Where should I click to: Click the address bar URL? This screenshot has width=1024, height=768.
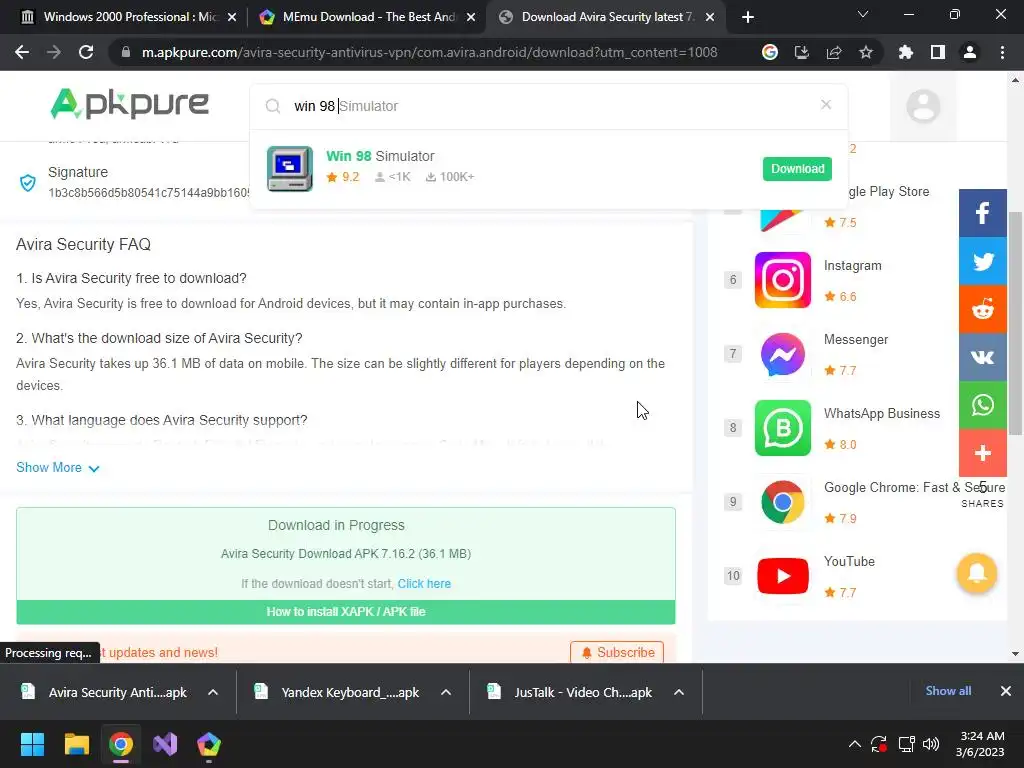point(429,52)
